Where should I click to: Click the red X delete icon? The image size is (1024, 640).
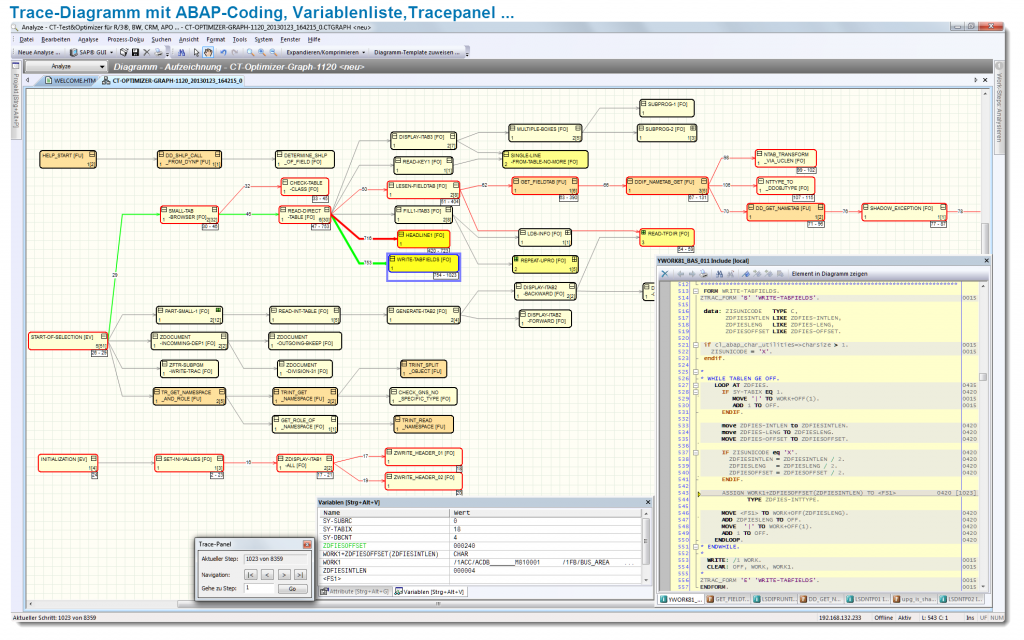[145, 51]
